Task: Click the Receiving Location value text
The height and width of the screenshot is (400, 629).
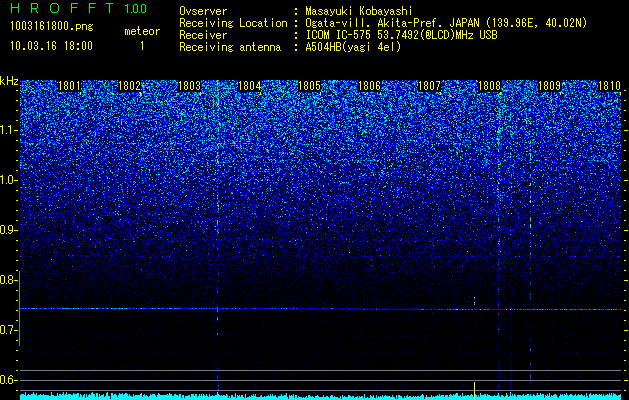Action: point(446,23)
